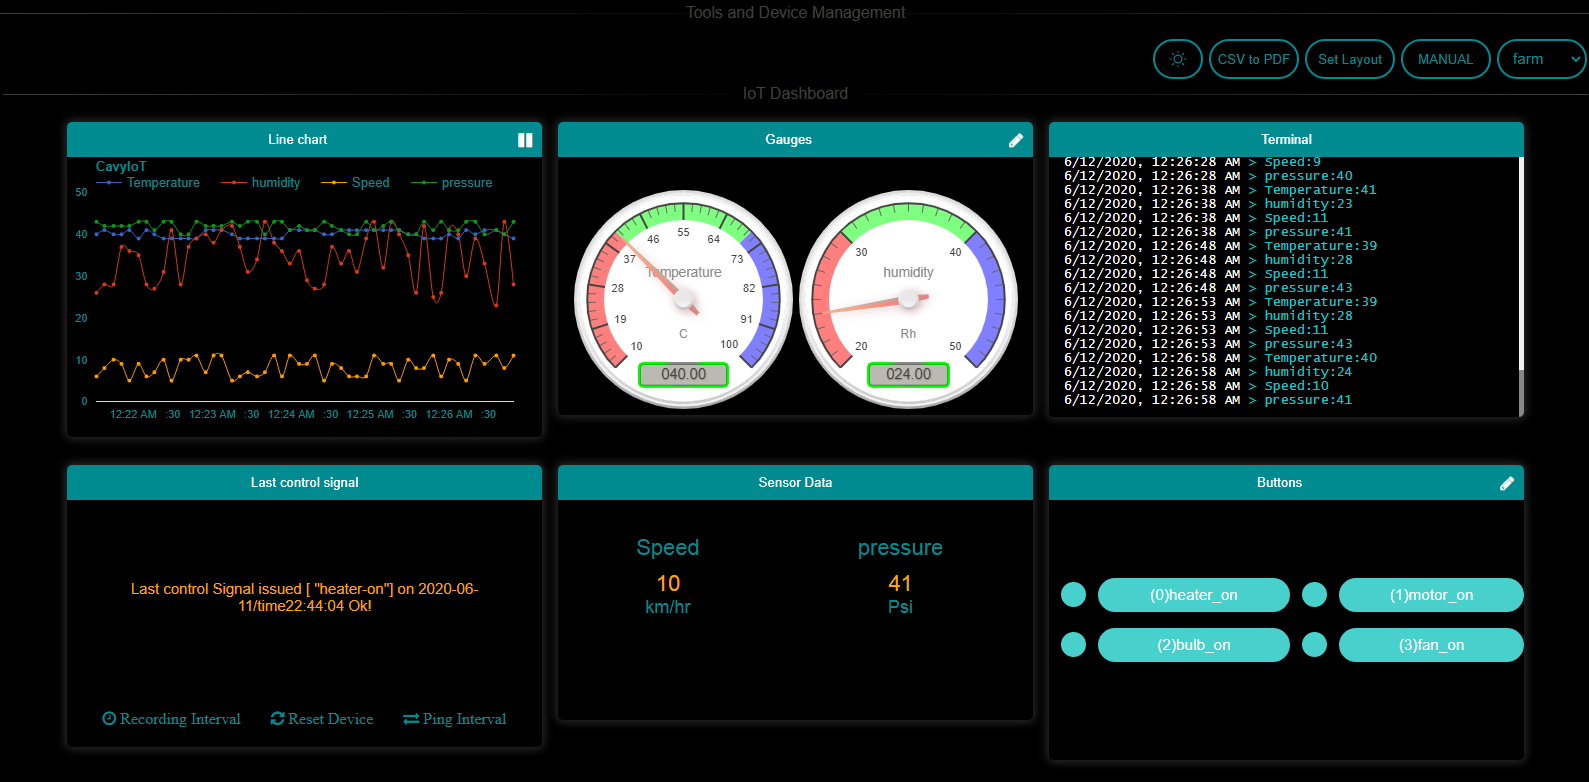This screenshot has height=782, width=1589.
Task: Click the Terminal panel scrollbar
Action: tap(1521, 390)
